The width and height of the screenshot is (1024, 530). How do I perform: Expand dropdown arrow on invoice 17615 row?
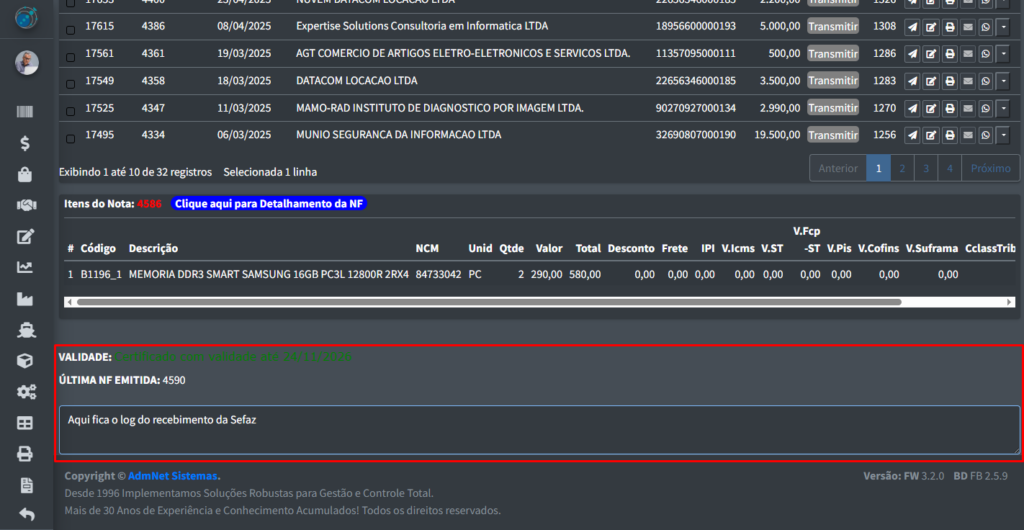(1004, 27)
